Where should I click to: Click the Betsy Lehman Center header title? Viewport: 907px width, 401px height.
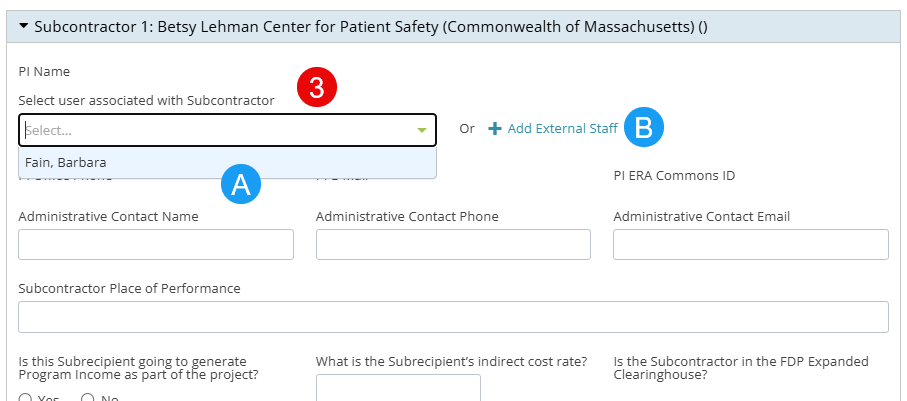click(370, 27)
